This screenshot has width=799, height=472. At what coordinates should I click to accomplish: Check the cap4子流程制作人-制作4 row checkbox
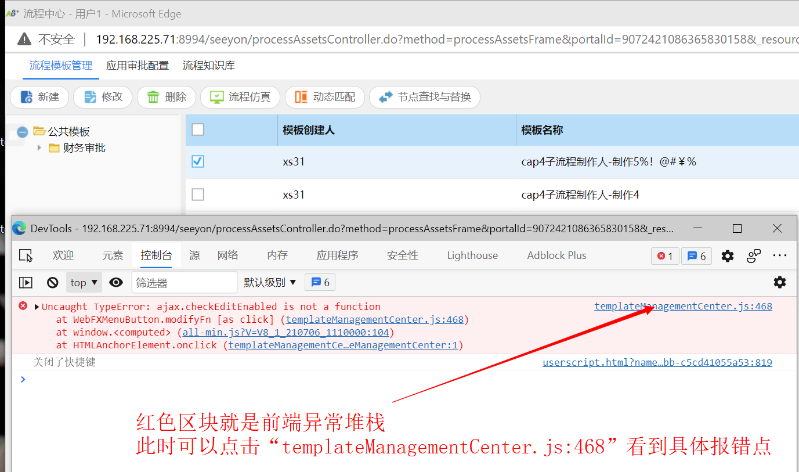pos(198,194)
